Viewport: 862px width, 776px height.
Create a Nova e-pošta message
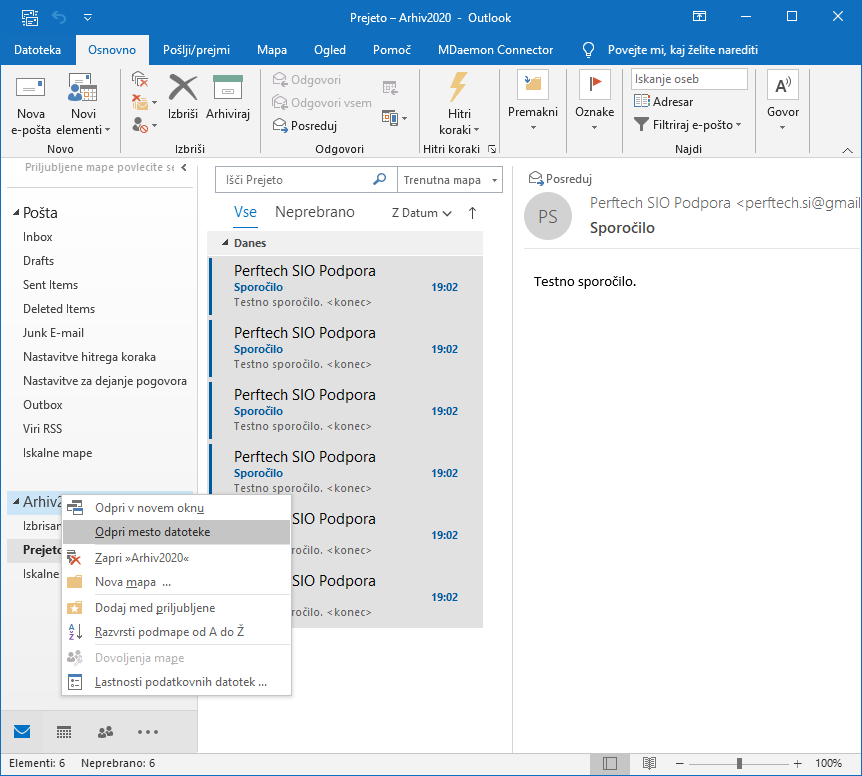pyautogui.click(x=31, y=106)
